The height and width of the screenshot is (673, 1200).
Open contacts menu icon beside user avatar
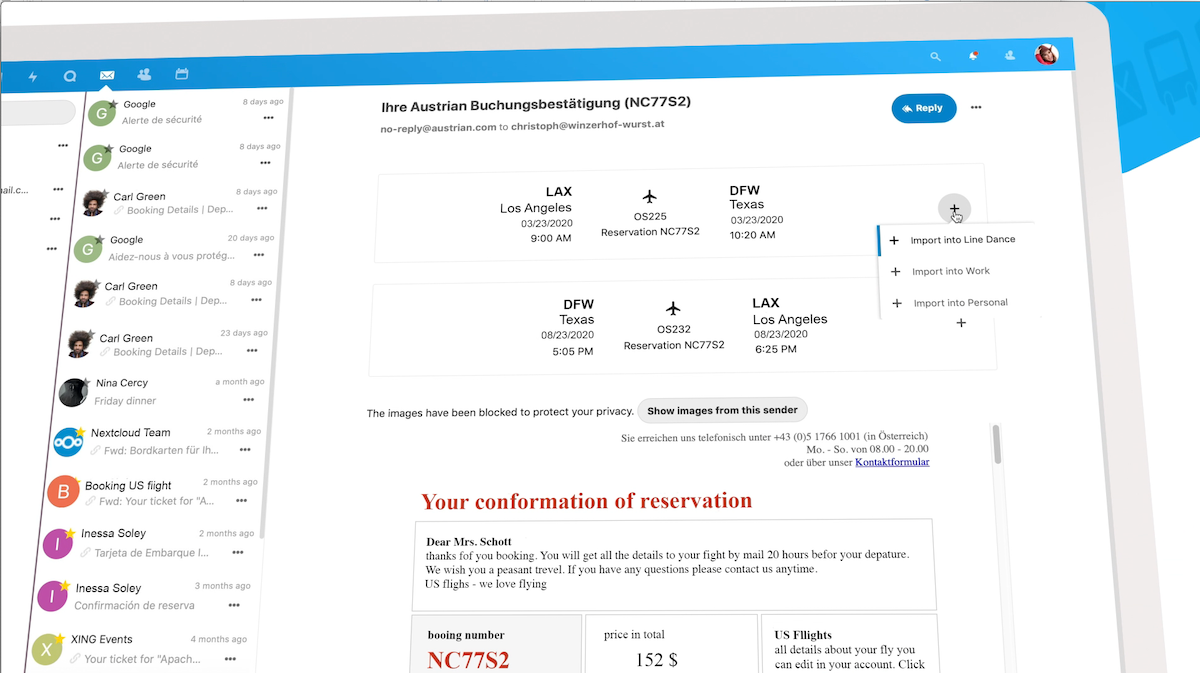pos(1010,55)
